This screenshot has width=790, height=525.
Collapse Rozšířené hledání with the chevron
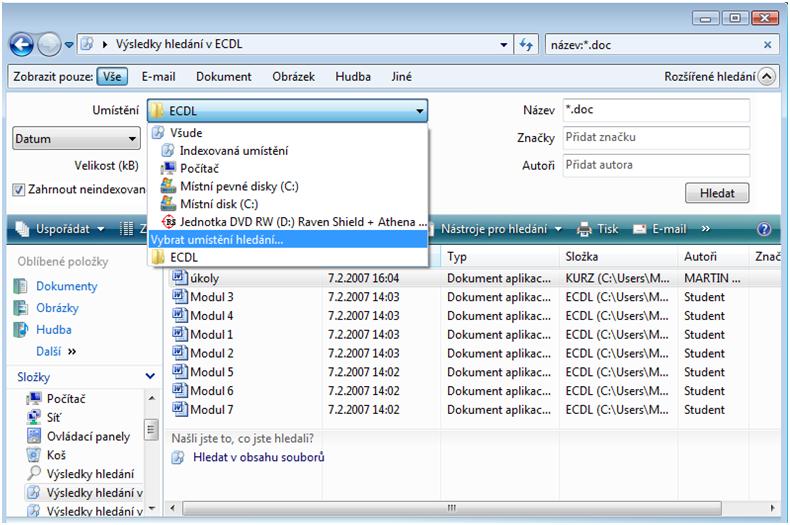click(766, 77)
